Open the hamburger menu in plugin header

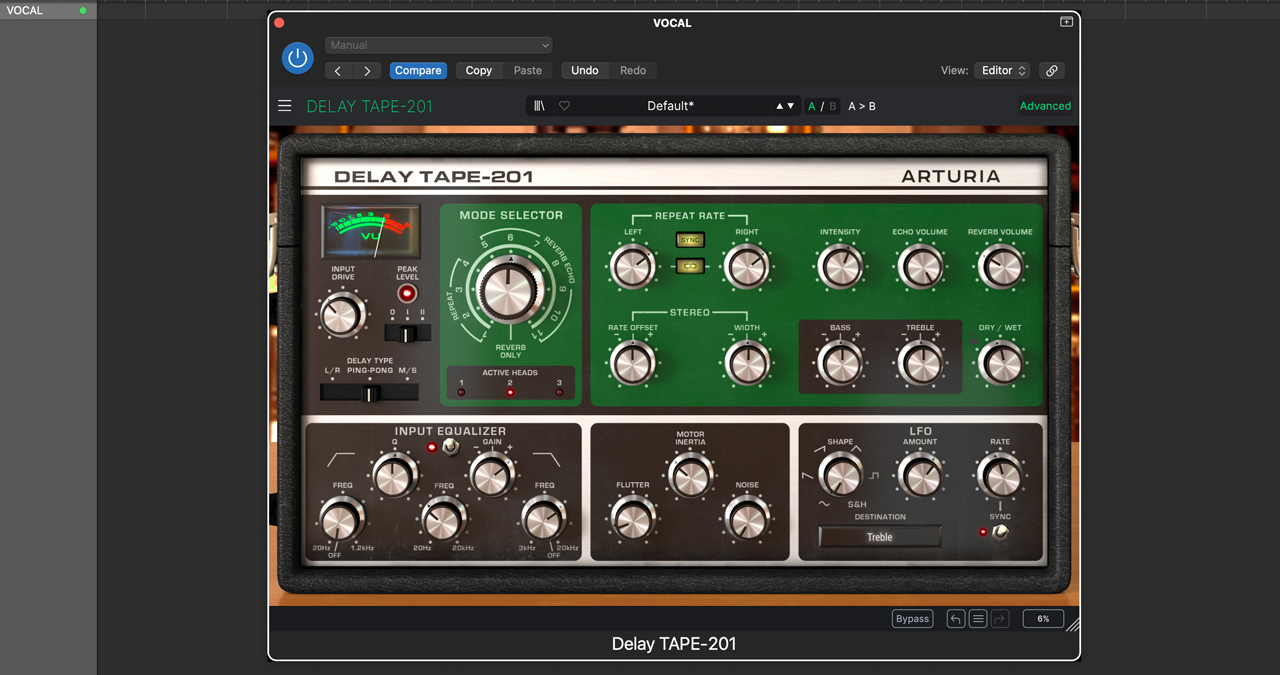pyautogui.click(x=285, y=106)
